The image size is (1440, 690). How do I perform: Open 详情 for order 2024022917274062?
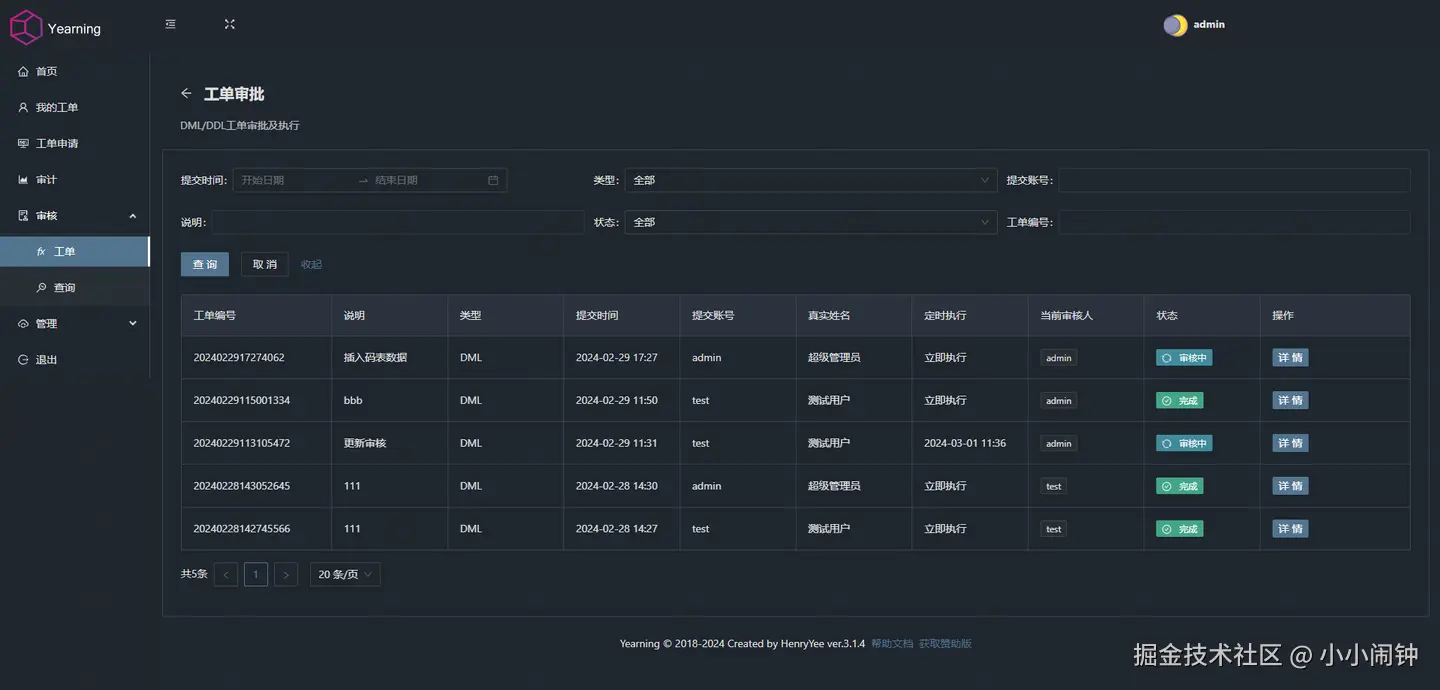click(x=1290, y=357)
